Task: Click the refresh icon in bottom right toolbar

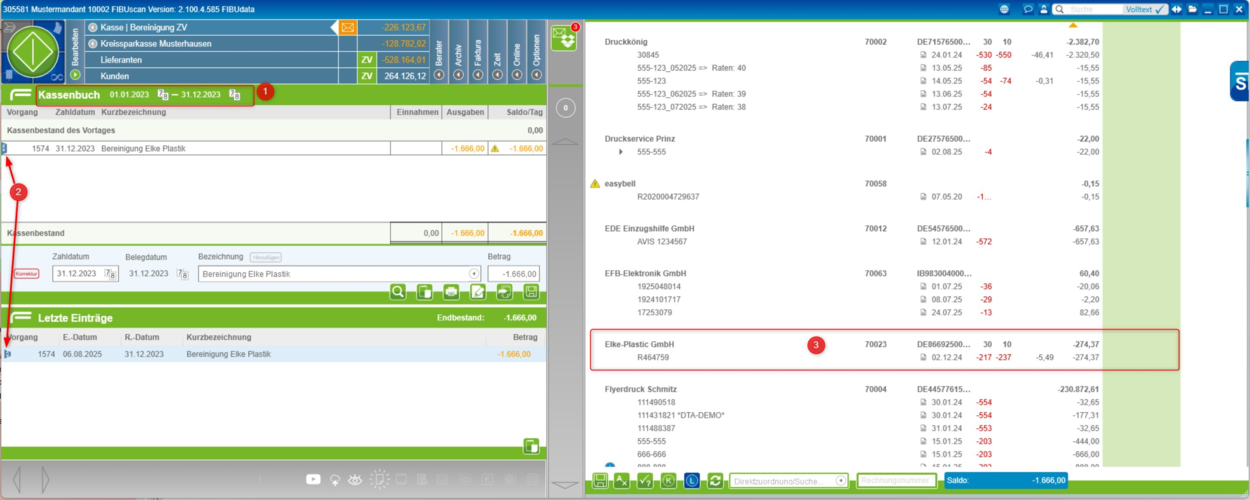Action: click(715, 481)
